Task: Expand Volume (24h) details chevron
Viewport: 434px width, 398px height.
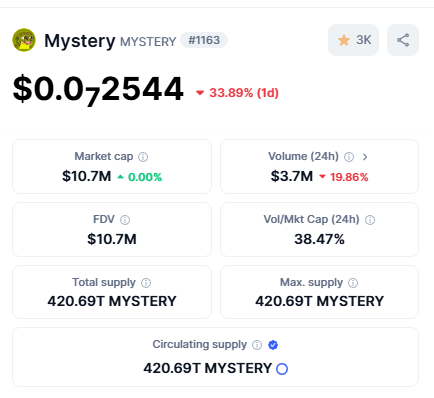Action: 365,157
